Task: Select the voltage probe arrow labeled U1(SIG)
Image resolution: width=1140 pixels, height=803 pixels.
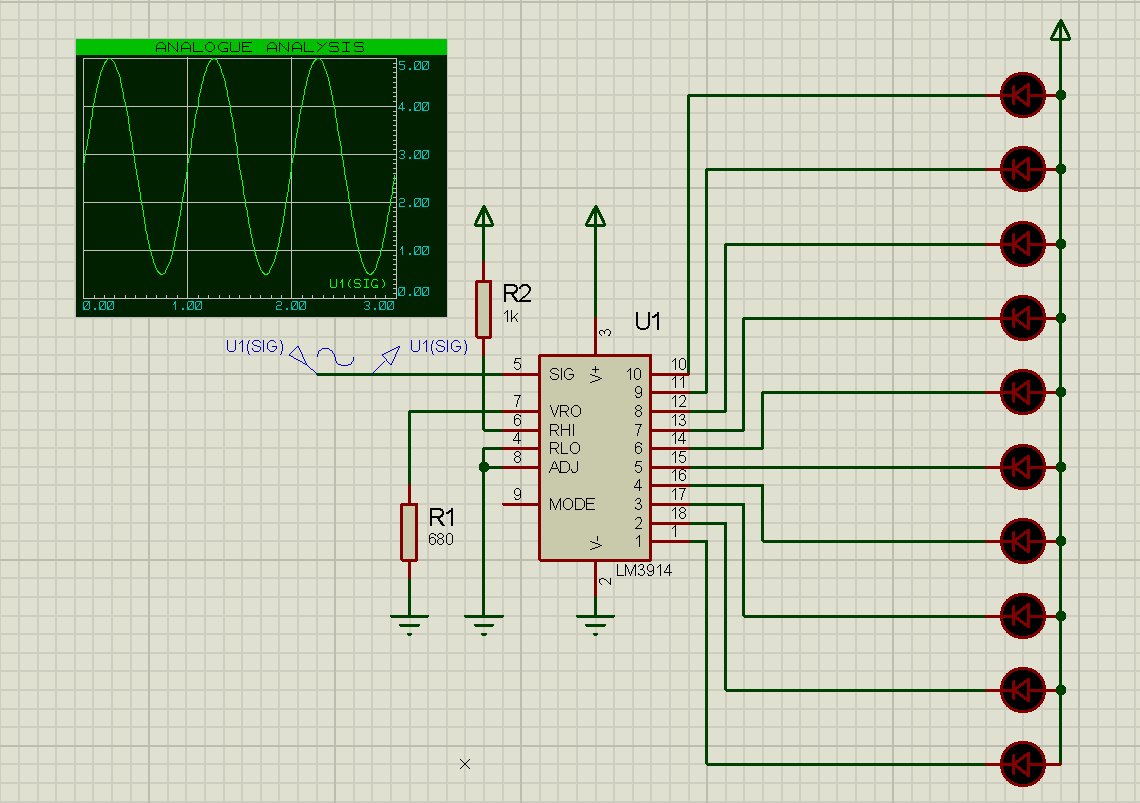Action: (388, 359)
